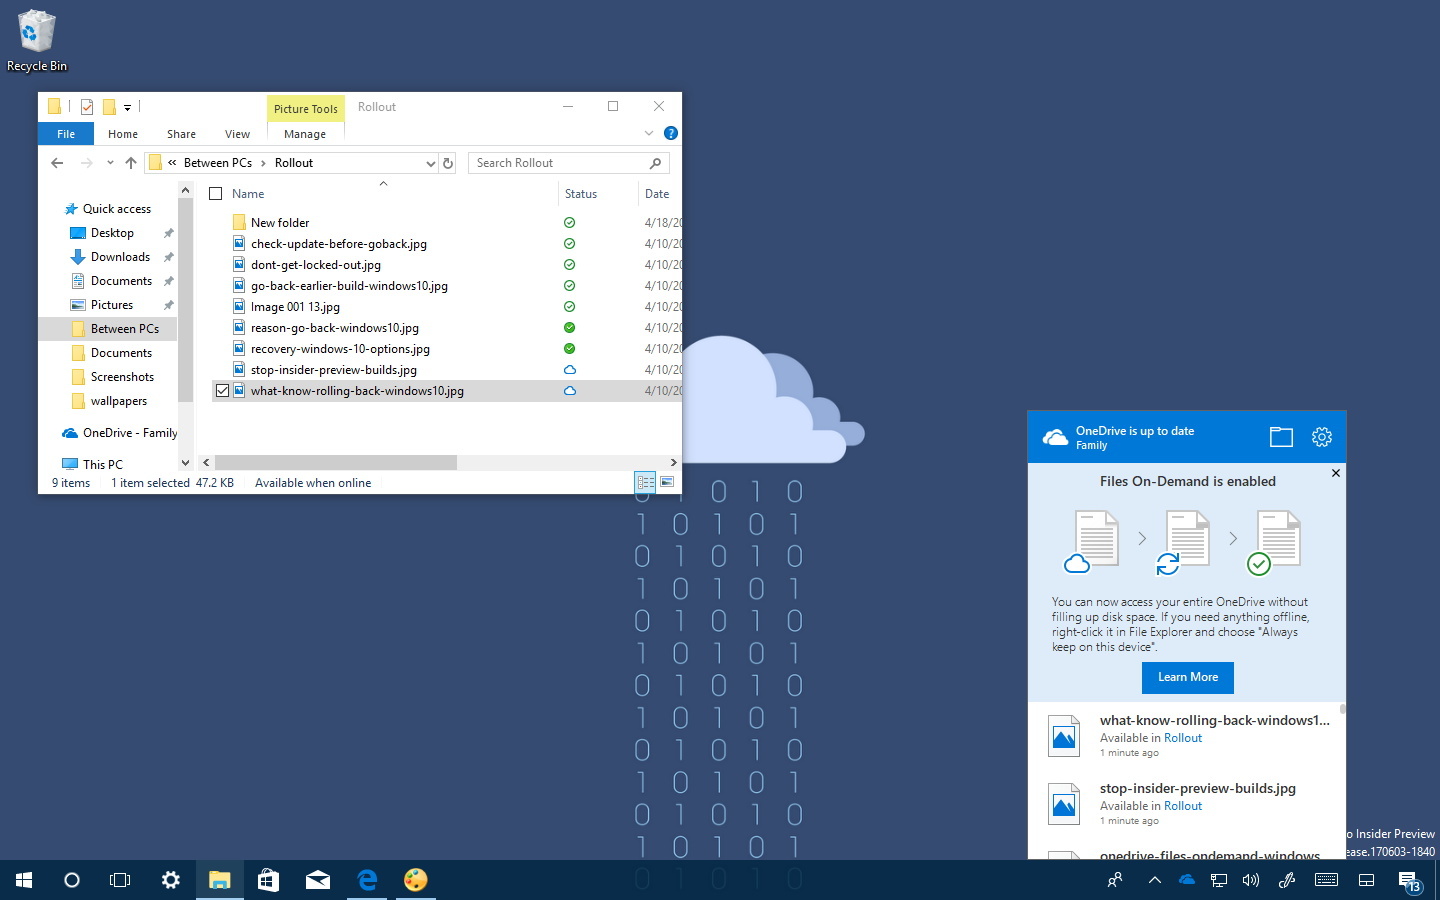Viewport: 1440px width, 900px height.
Task: Expand the address bar history dropdown
Action: (x=431, y=163)
